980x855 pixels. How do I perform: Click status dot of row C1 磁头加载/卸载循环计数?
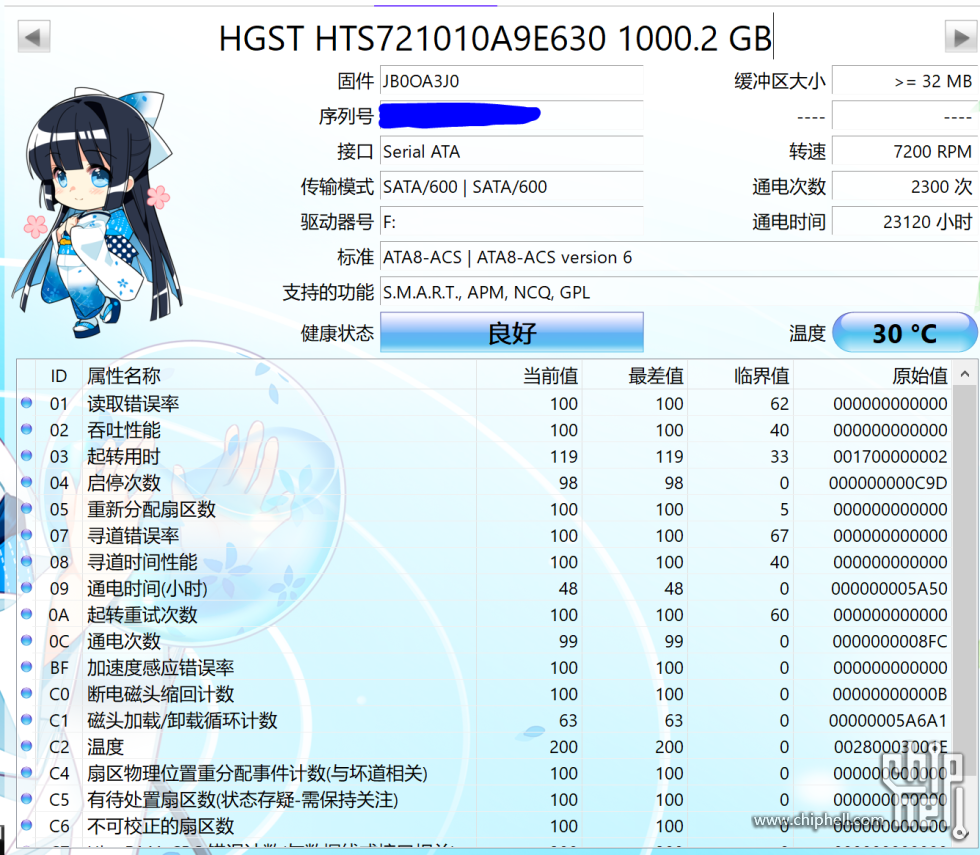point(26,719)
